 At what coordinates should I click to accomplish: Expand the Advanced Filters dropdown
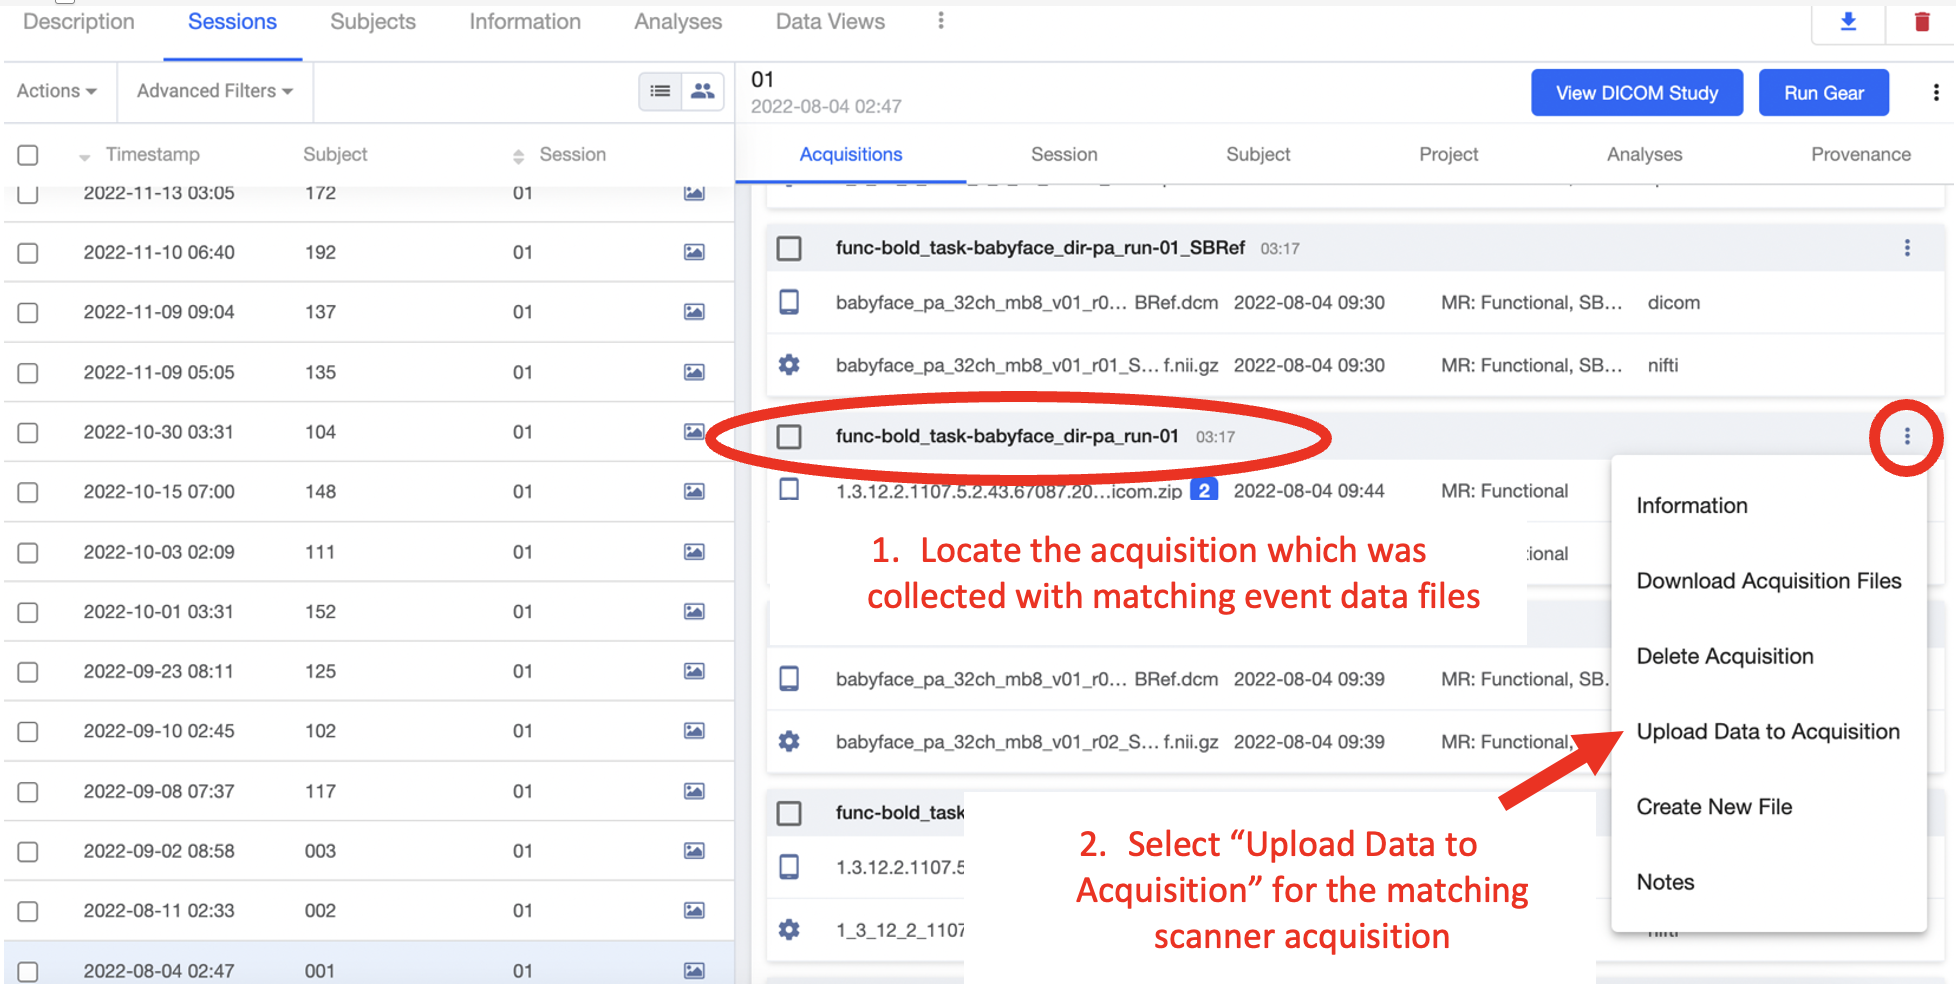tap(215, 91)
